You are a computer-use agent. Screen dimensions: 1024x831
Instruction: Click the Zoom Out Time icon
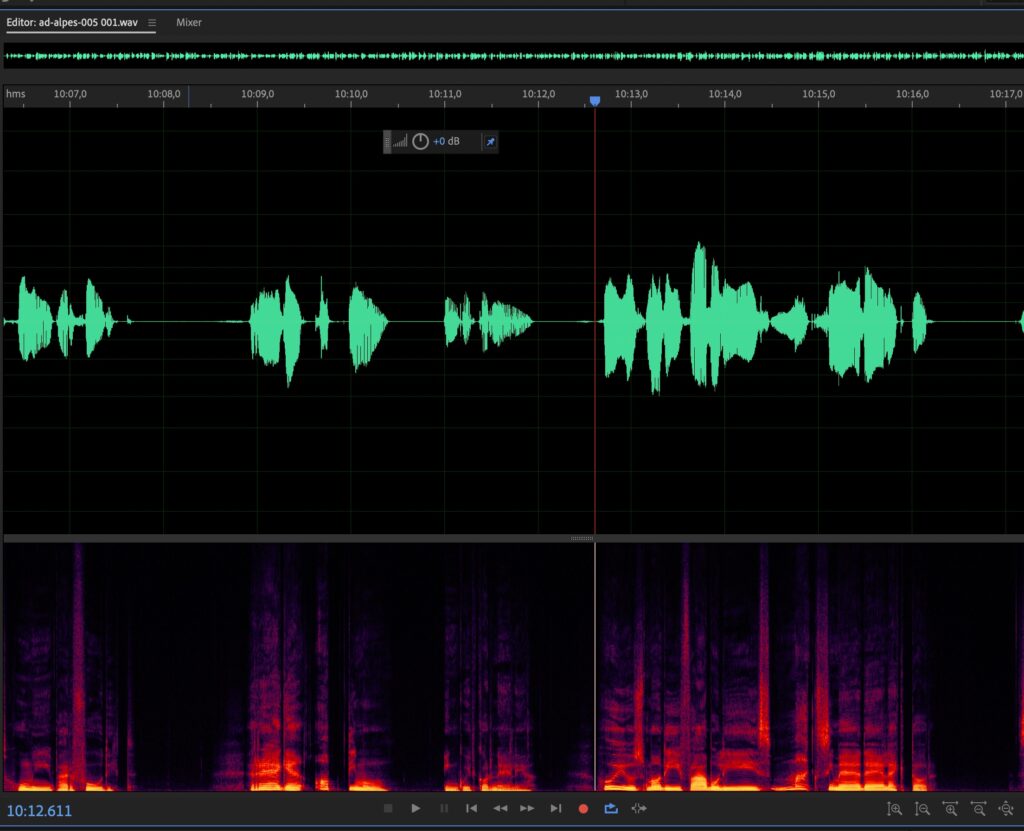point(978,808)
